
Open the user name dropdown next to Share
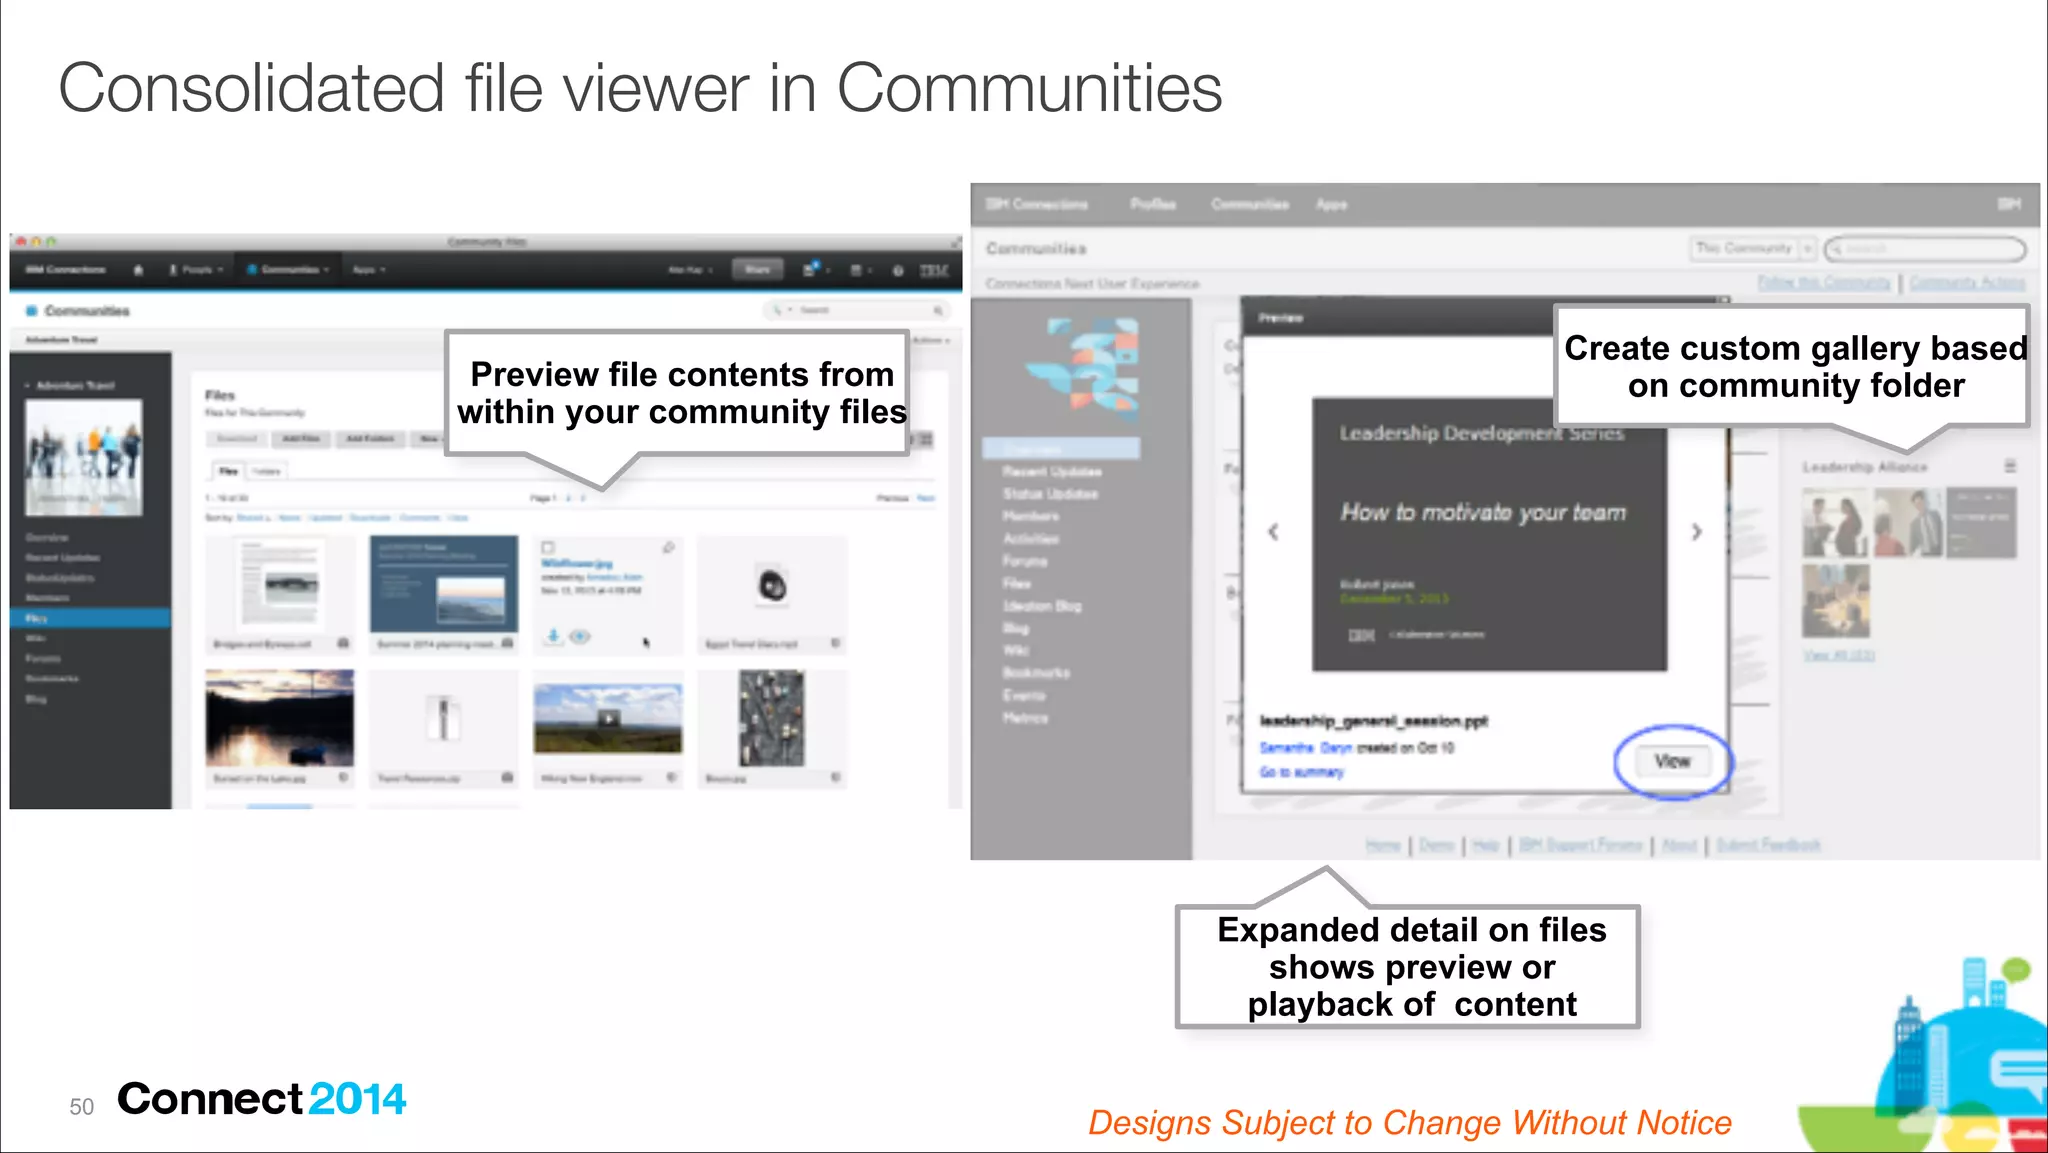click(690, 270)
